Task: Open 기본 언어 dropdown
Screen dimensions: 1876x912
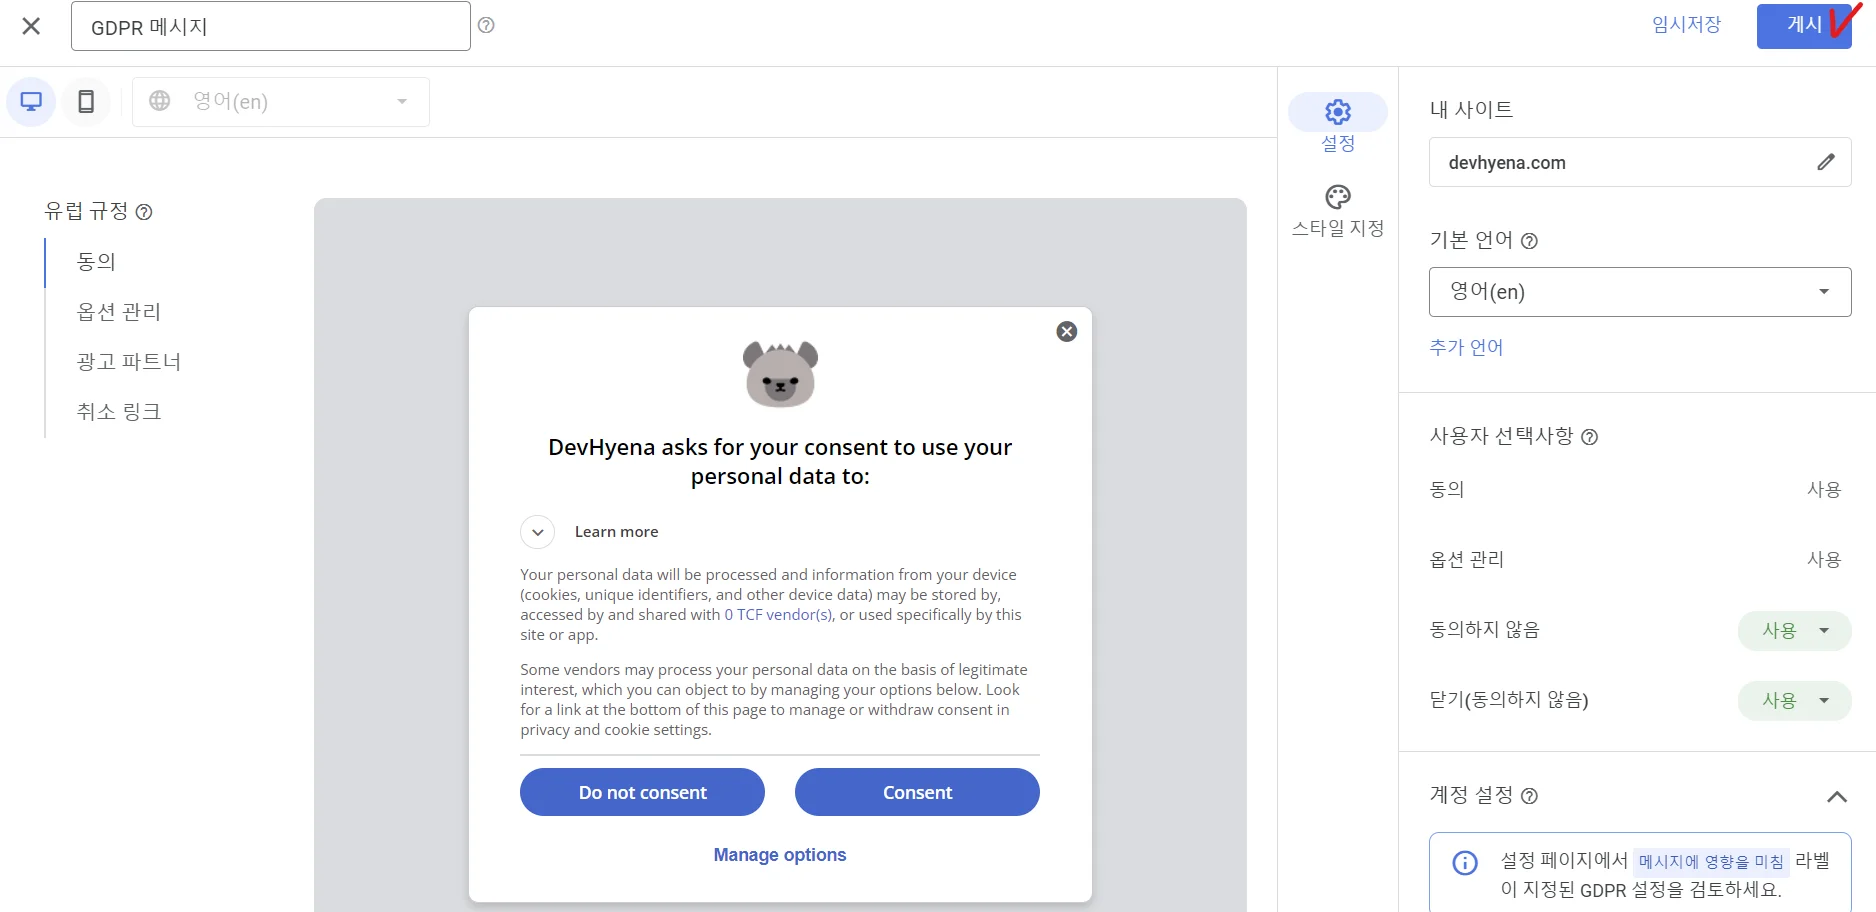Action: coord(1640,292)
